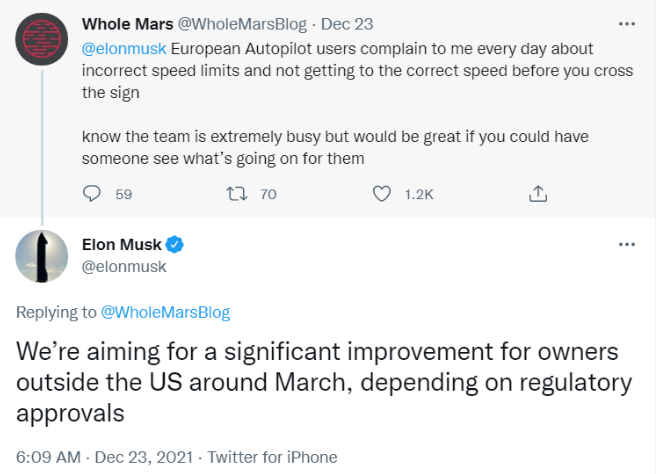Open the @elonmusk mention link
The image size is (667, 474).
124,49
